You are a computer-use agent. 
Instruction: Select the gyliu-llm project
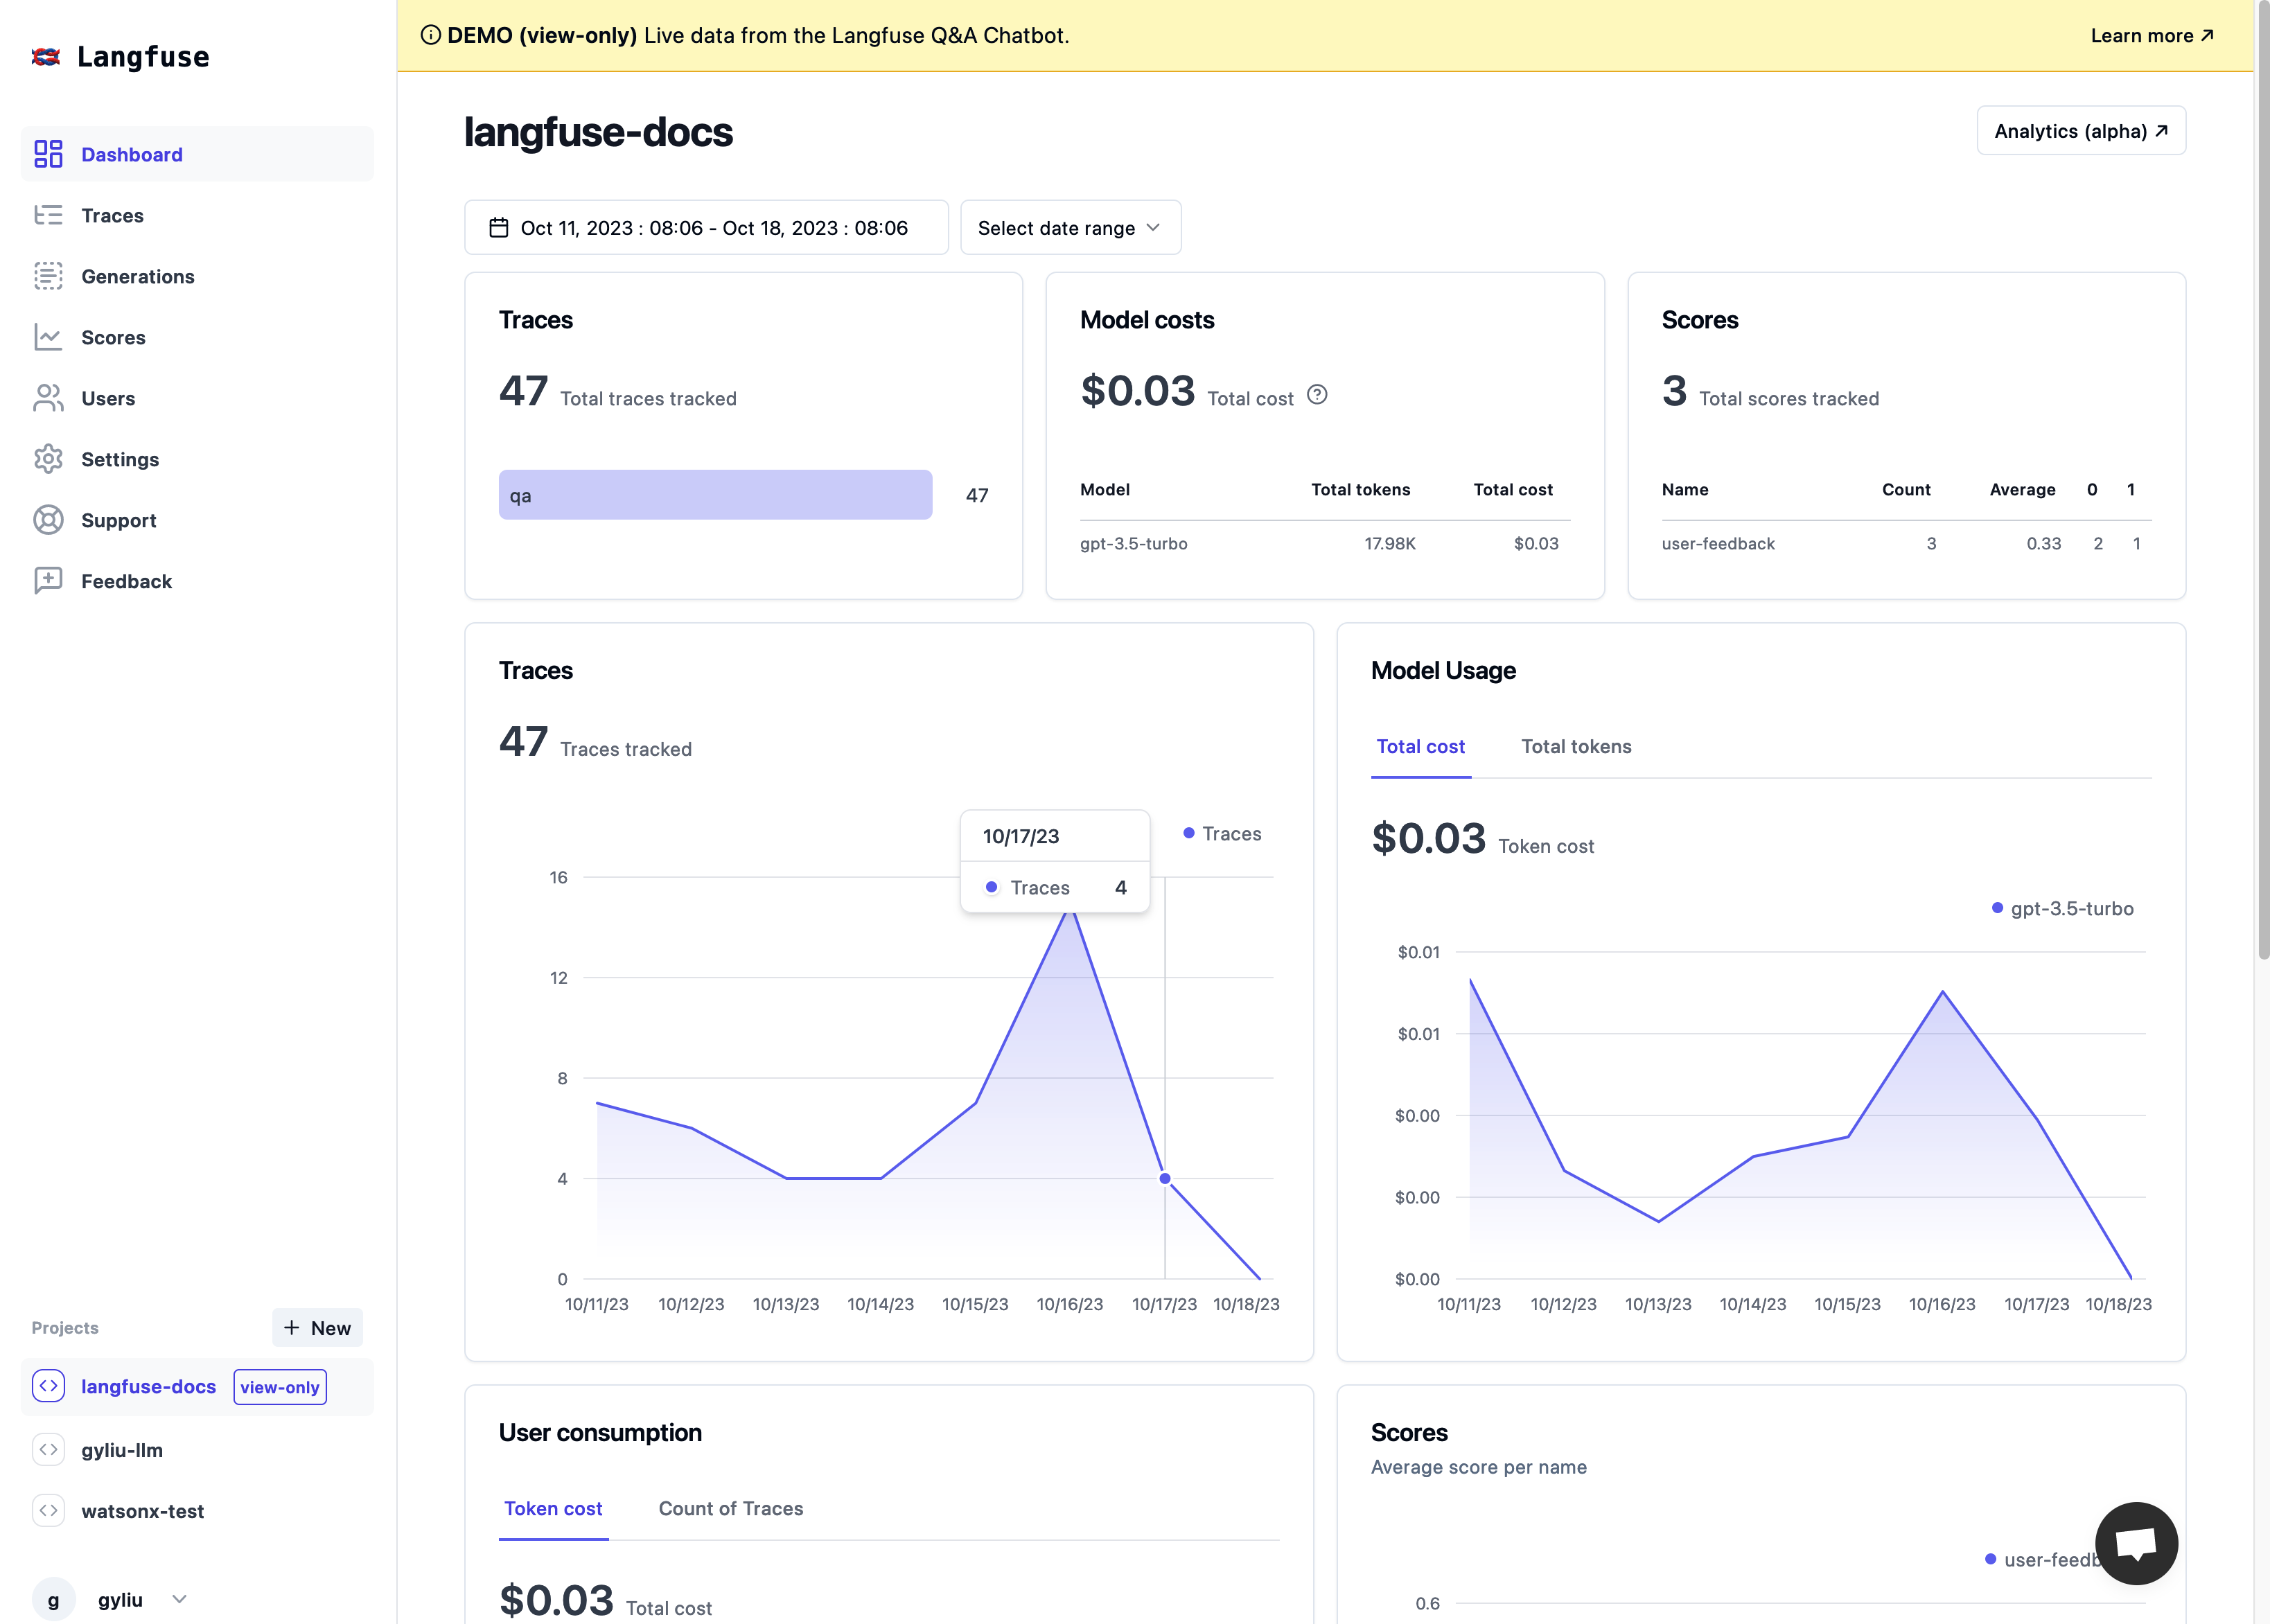click(x=198, y=1449)
